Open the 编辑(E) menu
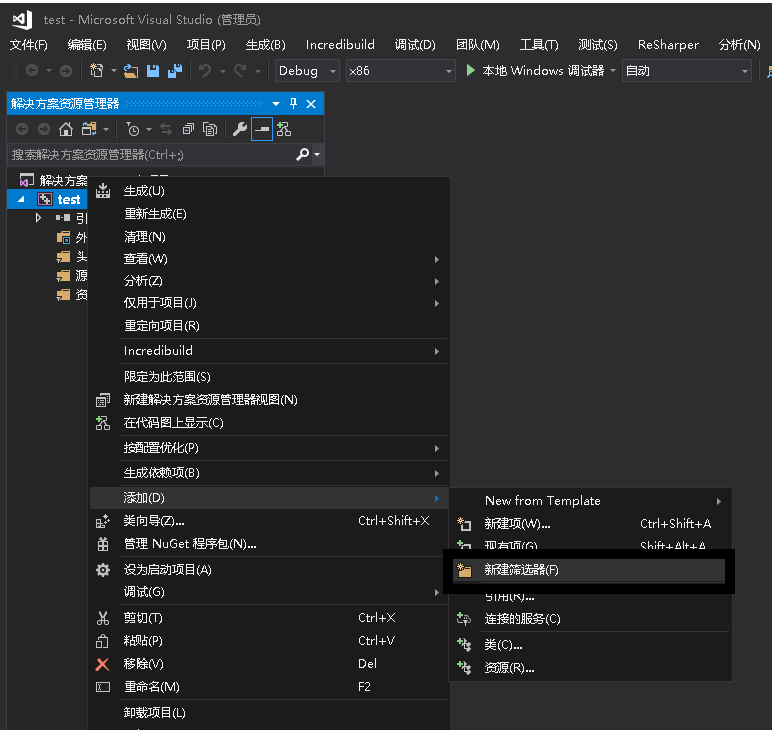This screenshot has width=772, height=730. [87, 45]
